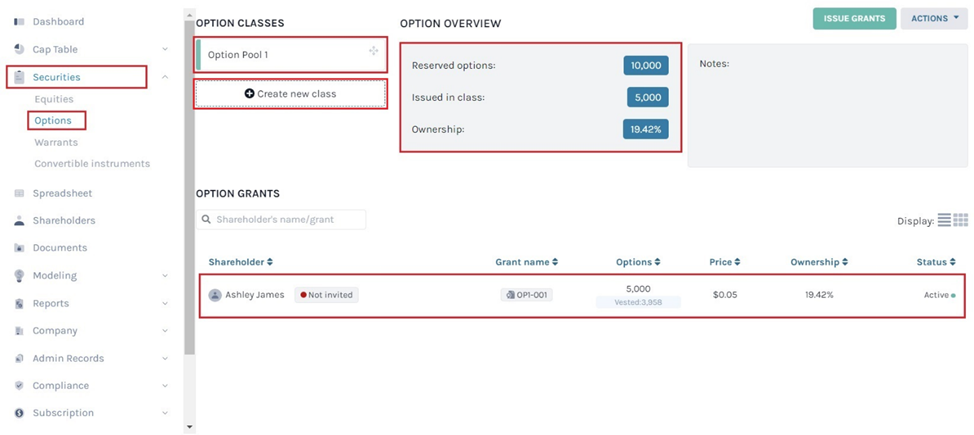974x435 pixels.
Task: Click the Company building icon
Action: click(x=19, y=331)
